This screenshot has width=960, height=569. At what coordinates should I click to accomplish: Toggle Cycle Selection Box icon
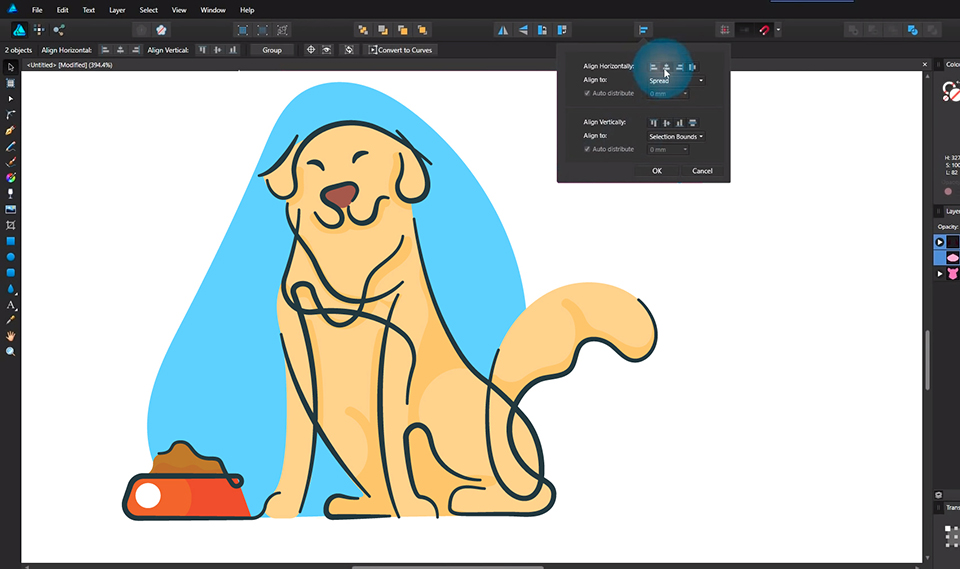[x=349, y=50]
